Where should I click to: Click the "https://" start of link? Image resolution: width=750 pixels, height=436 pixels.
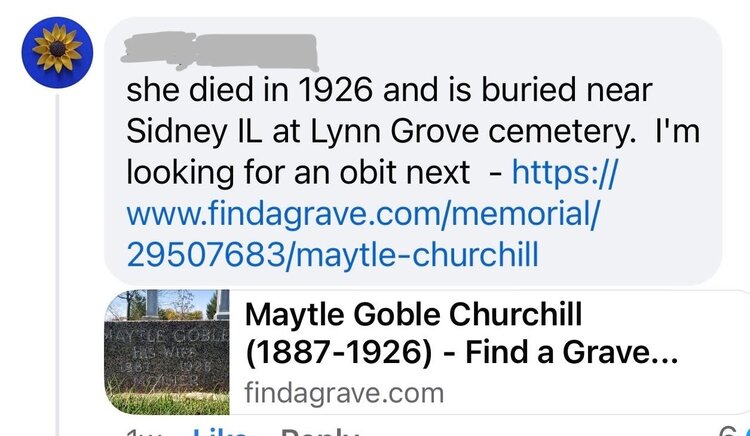pyautogui.click(x=563, y=173)
